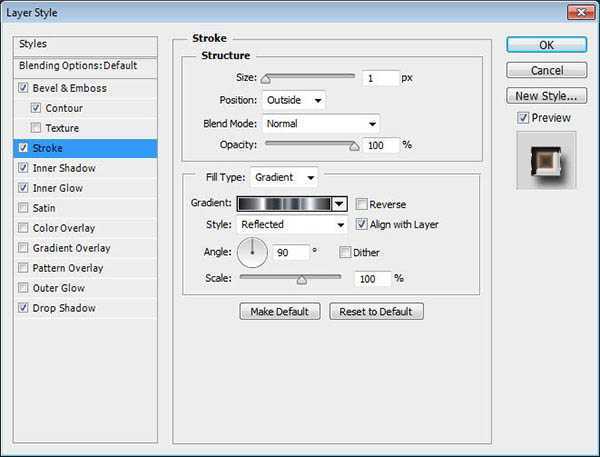Open Satin settings
The image size is (600, 457).
pos(44,208)
